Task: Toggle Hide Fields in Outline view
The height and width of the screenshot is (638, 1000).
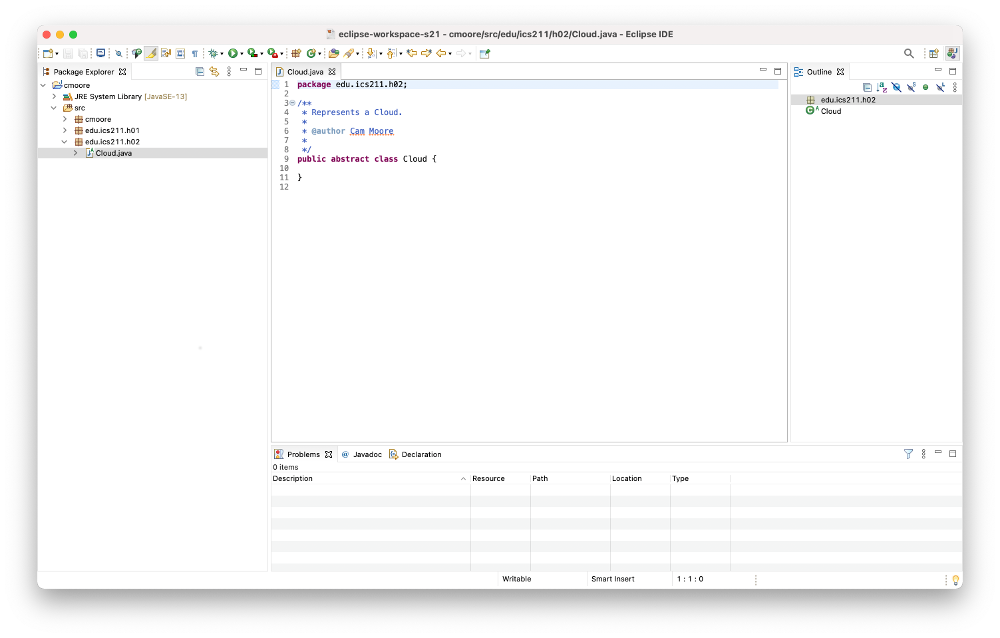Action: (x=896, y=87)
